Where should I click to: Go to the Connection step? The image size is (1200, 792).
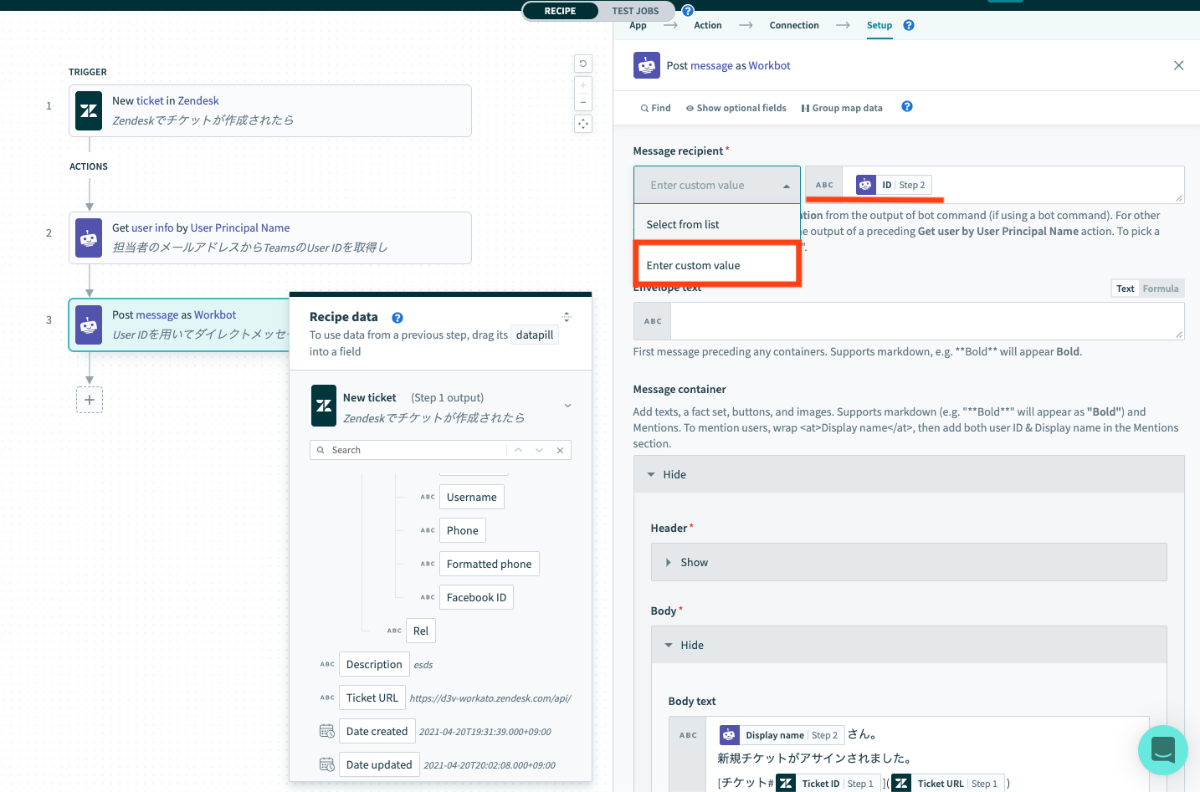coord(794,25)
